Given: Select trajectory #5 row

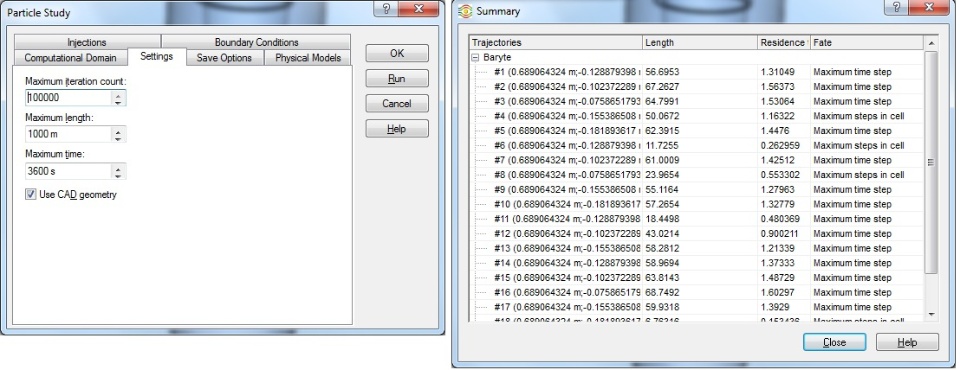Looking at the screenshot, I should (696, 130).
